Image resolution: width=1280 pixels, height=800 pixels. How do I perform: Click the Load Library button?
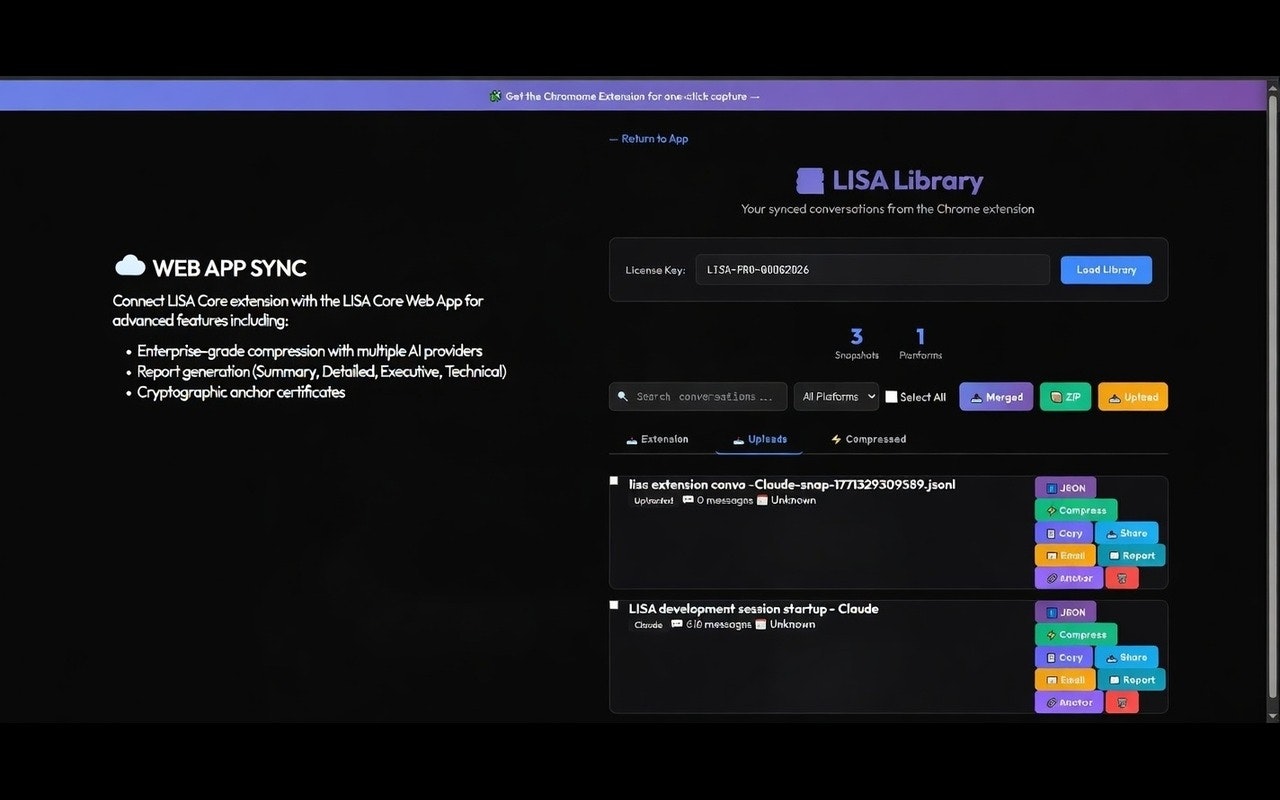(x=1106, y=269)
